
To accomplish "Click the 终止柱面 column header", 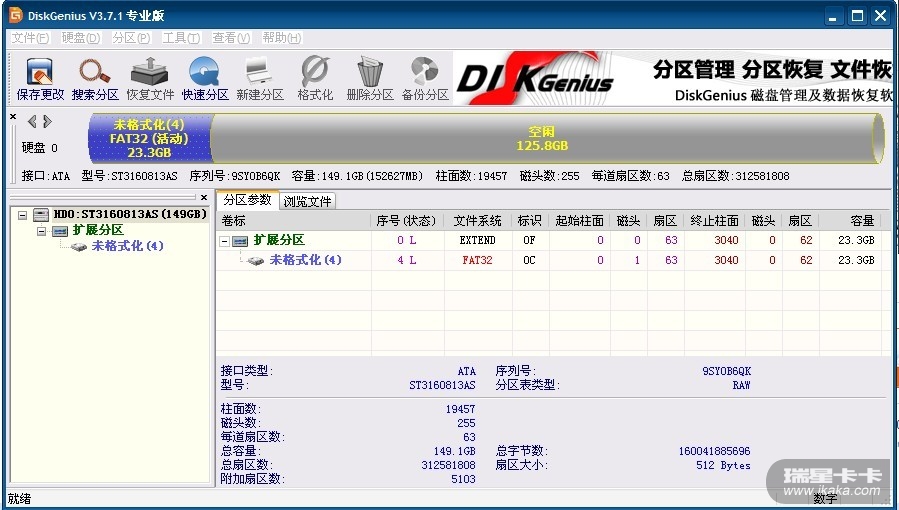I will click(714, 221).
